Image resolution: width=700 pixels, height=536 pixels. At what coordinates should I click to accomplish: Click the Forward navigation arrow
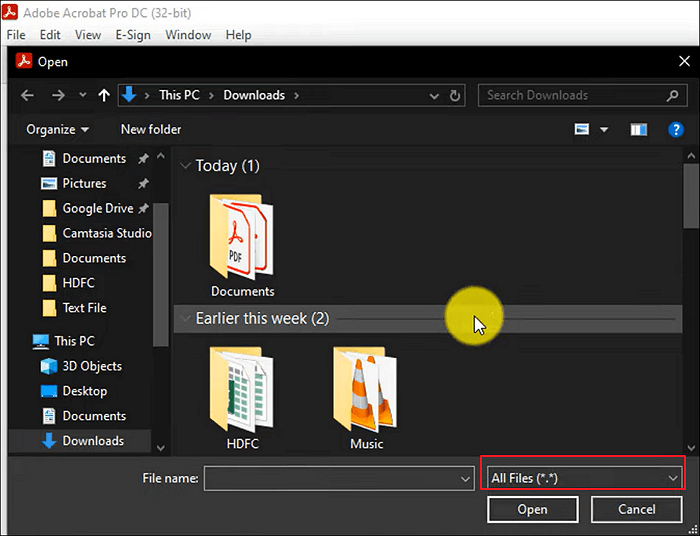point(58,95)
